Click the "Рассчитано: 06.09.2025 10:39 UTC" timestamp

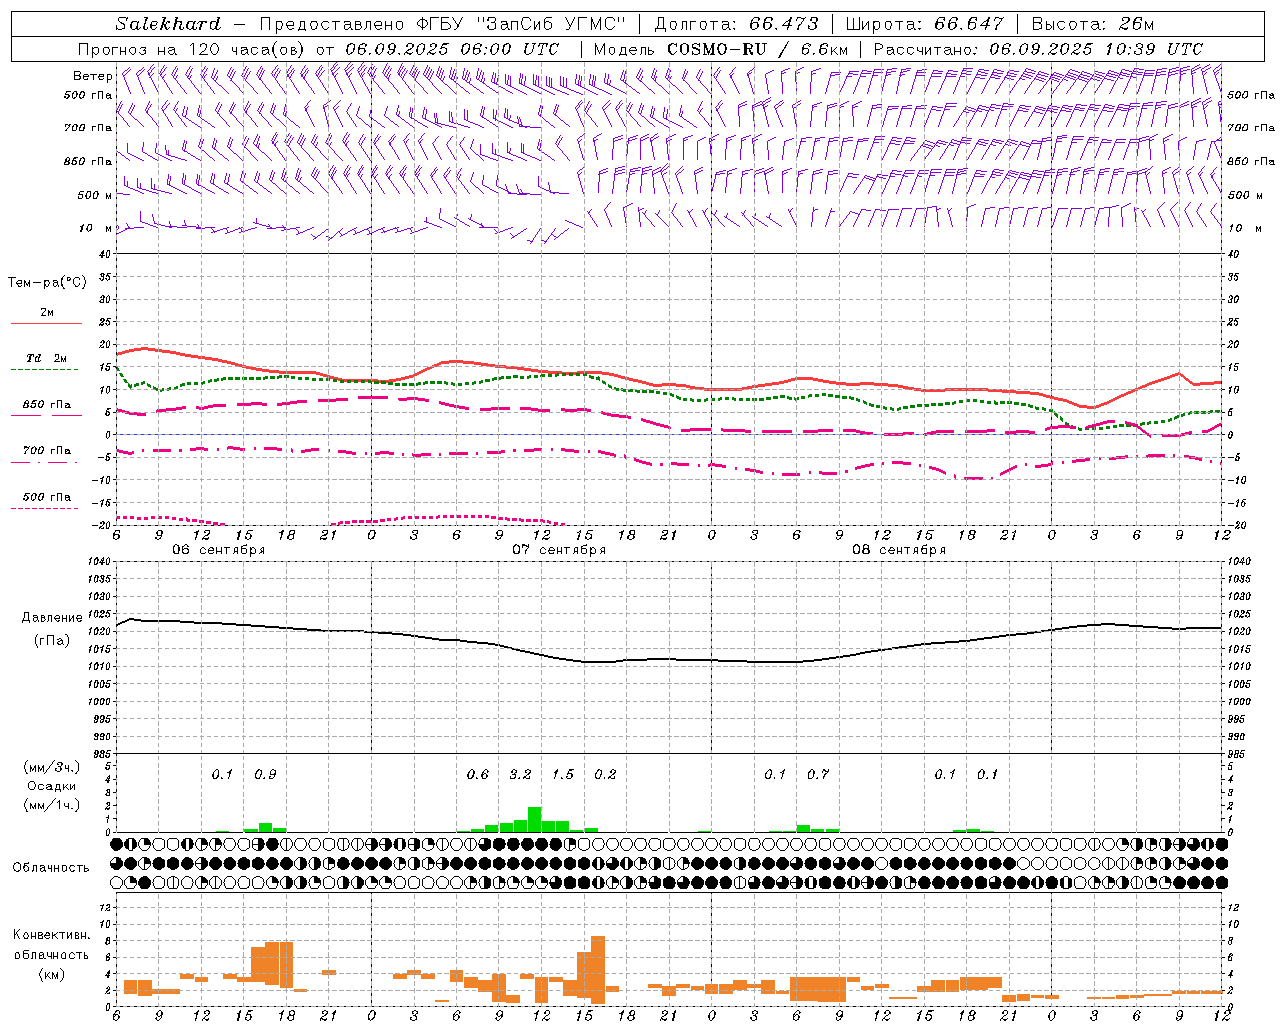point(1038,49)
